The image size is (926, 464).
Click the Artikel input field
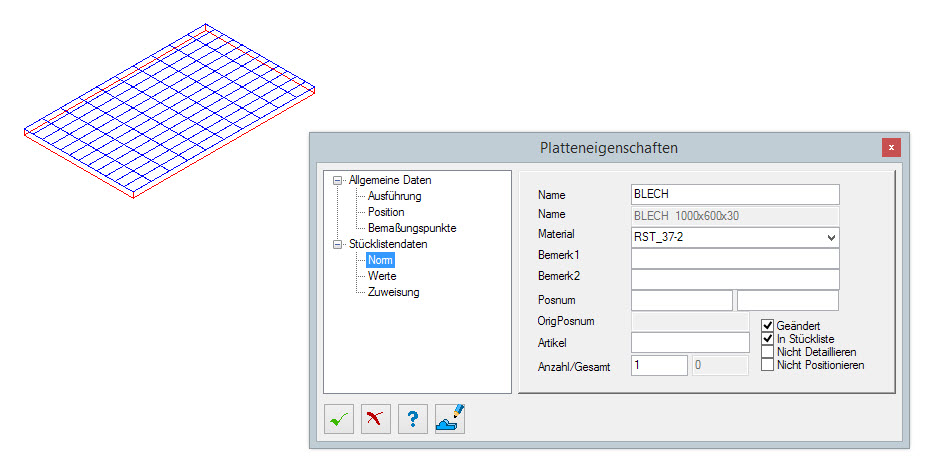[x=690, y=342]
